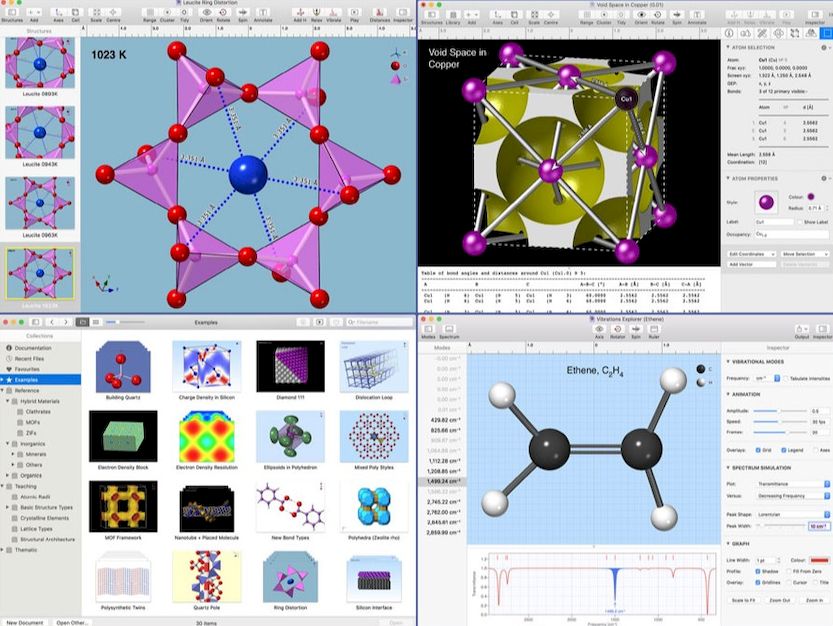Select the Ruler tool in Vibrations Explorer
The height and width of the screenshot is (626, 833).
(x=655, y=327)
